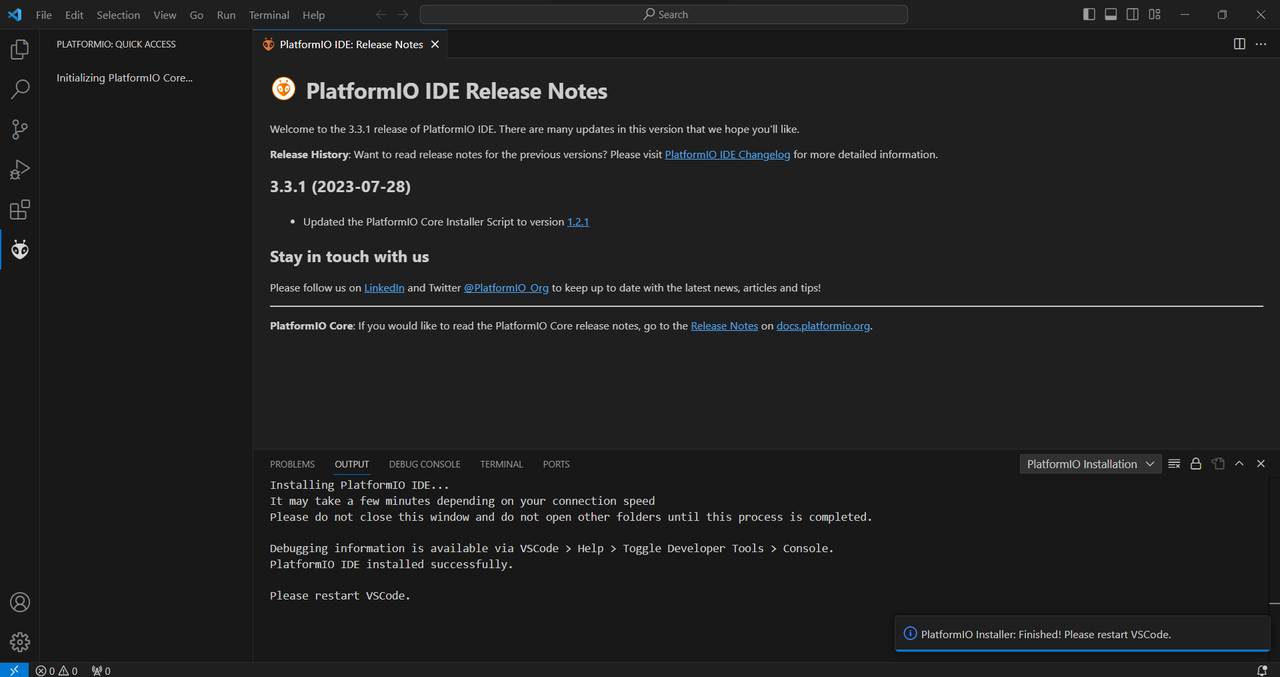Viewport: 1280px width, 677px height.
Task: Click the ports forwarded indicator in status bar
Action: (100, 671)
